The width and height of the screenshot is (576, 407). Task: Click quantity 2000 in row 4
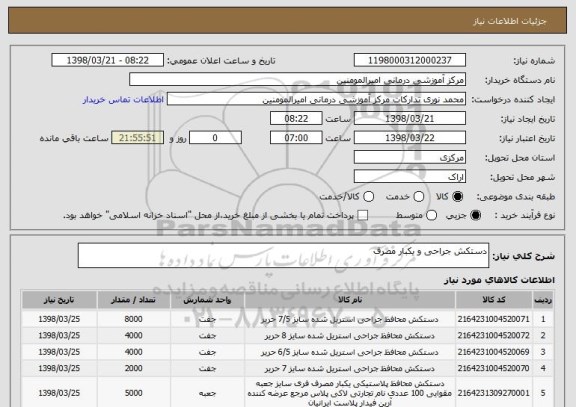(133, 368)
